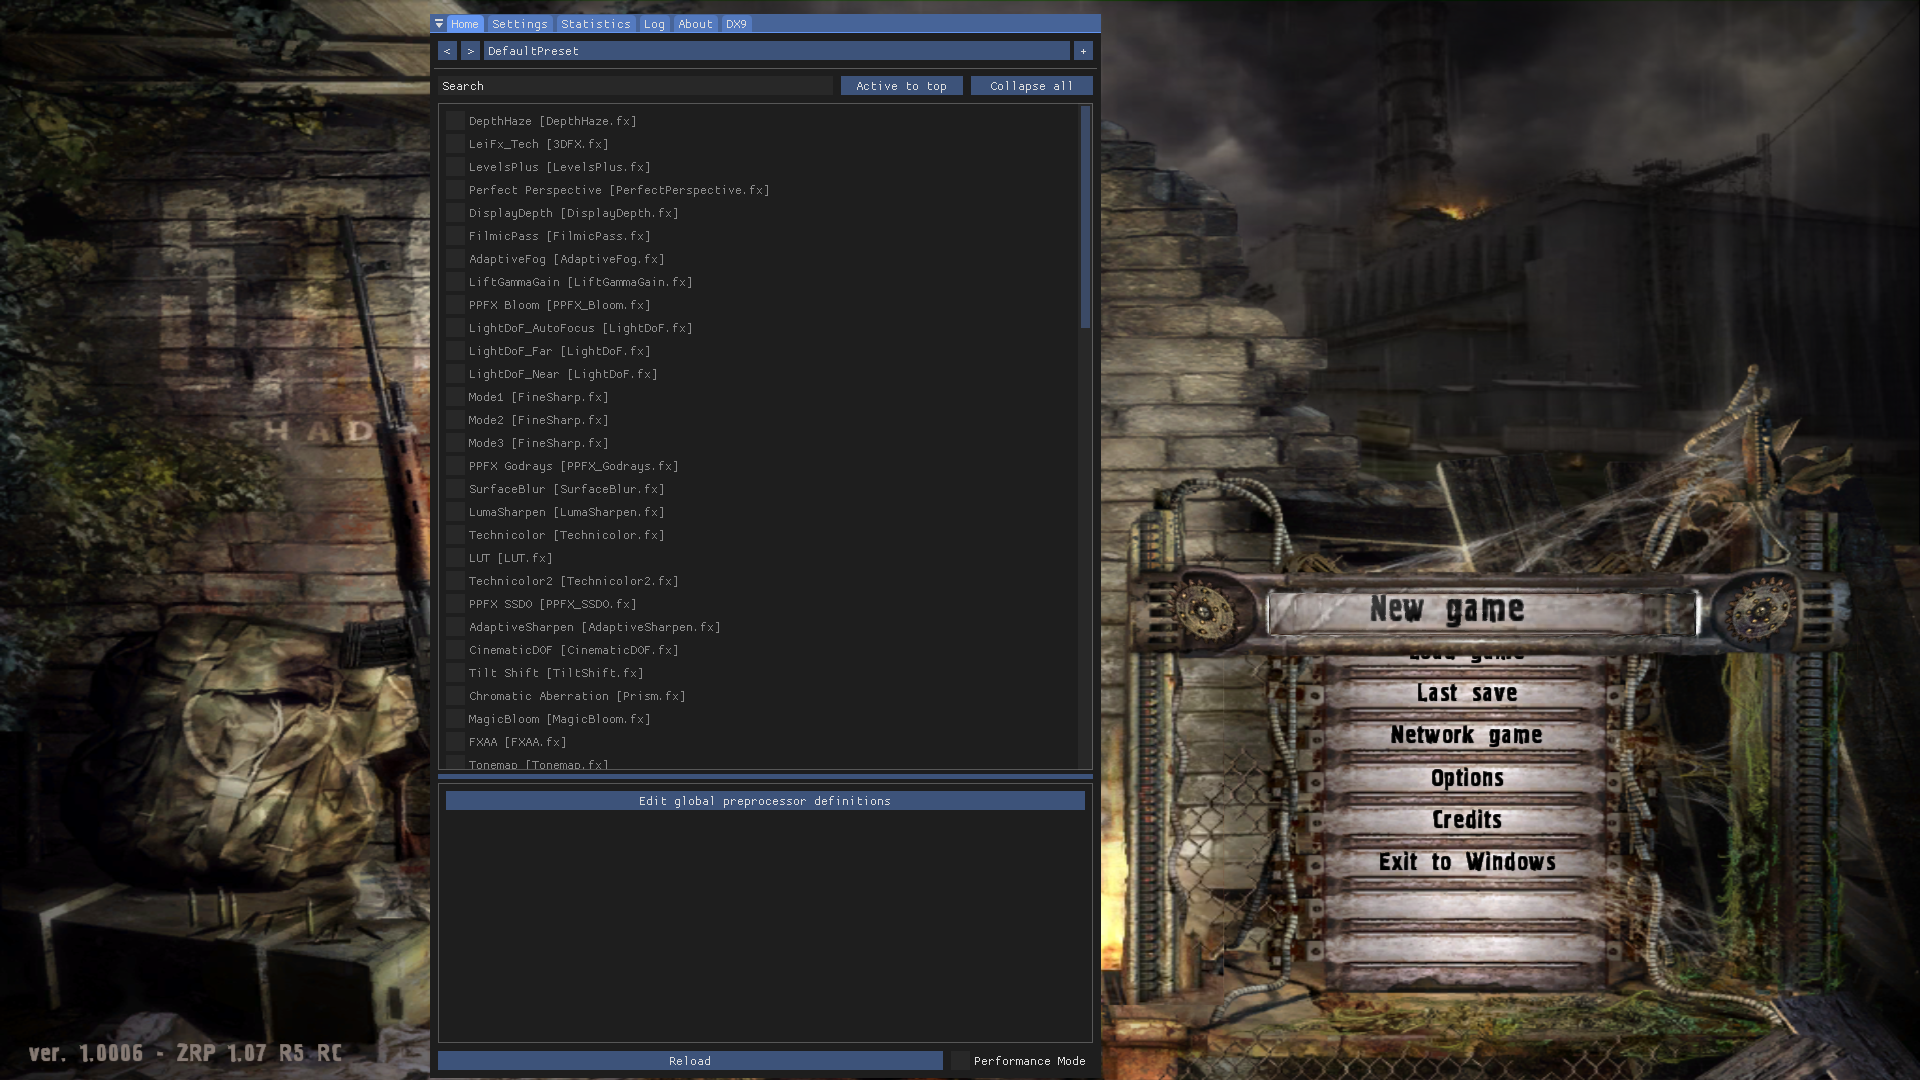This screenshot has width=1920, height=1080.
Task: Open Edit global preprocessor definitions
Action: [x=765, y=801]
